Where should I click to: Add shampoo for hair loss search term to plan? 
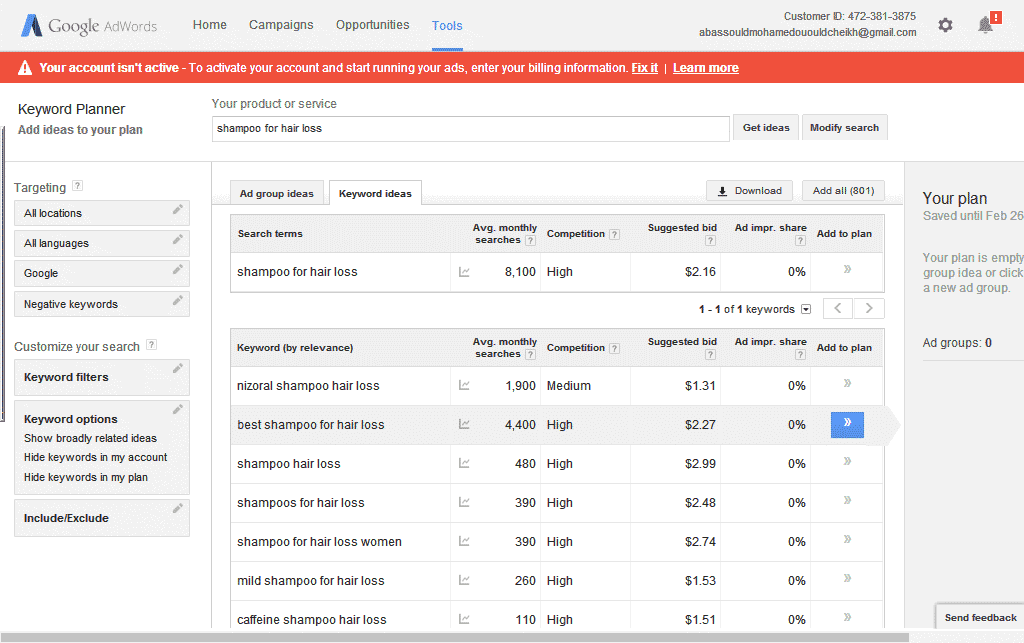pyautogui.click(x=847, y=269)
